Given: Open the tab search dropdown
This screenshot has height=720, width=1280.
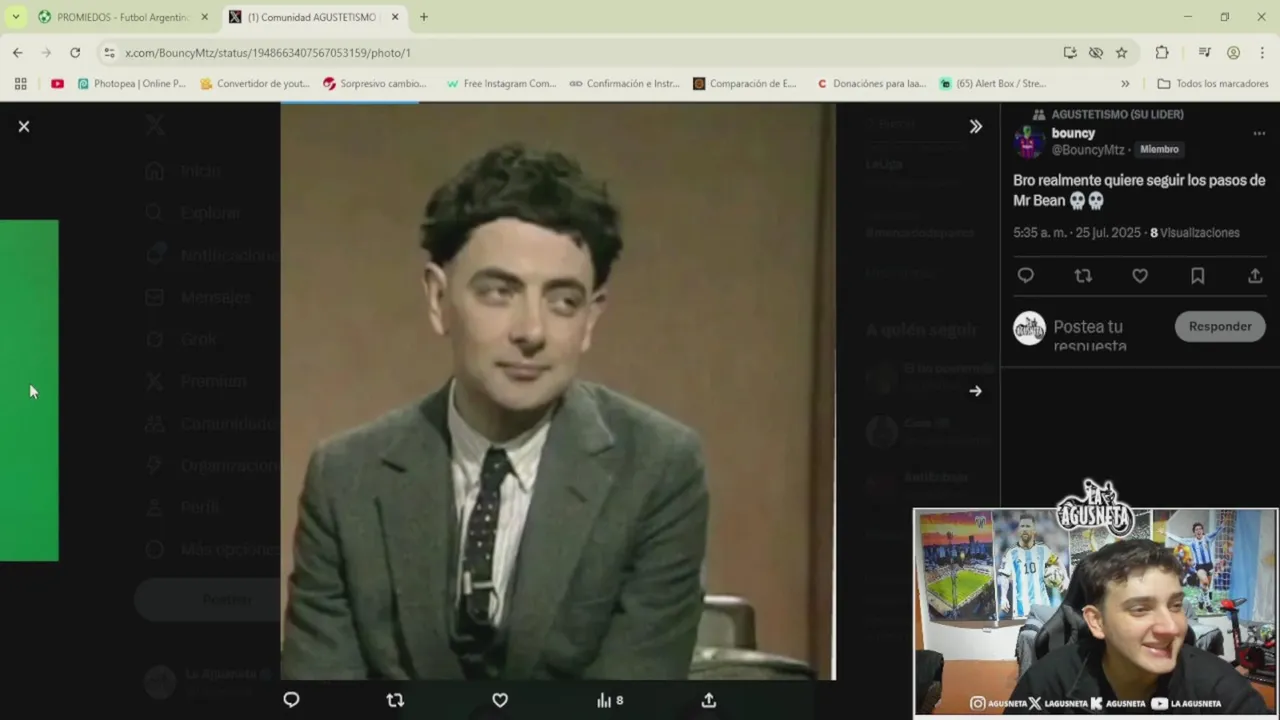Looking at the screenshot, I should point(15,17).
